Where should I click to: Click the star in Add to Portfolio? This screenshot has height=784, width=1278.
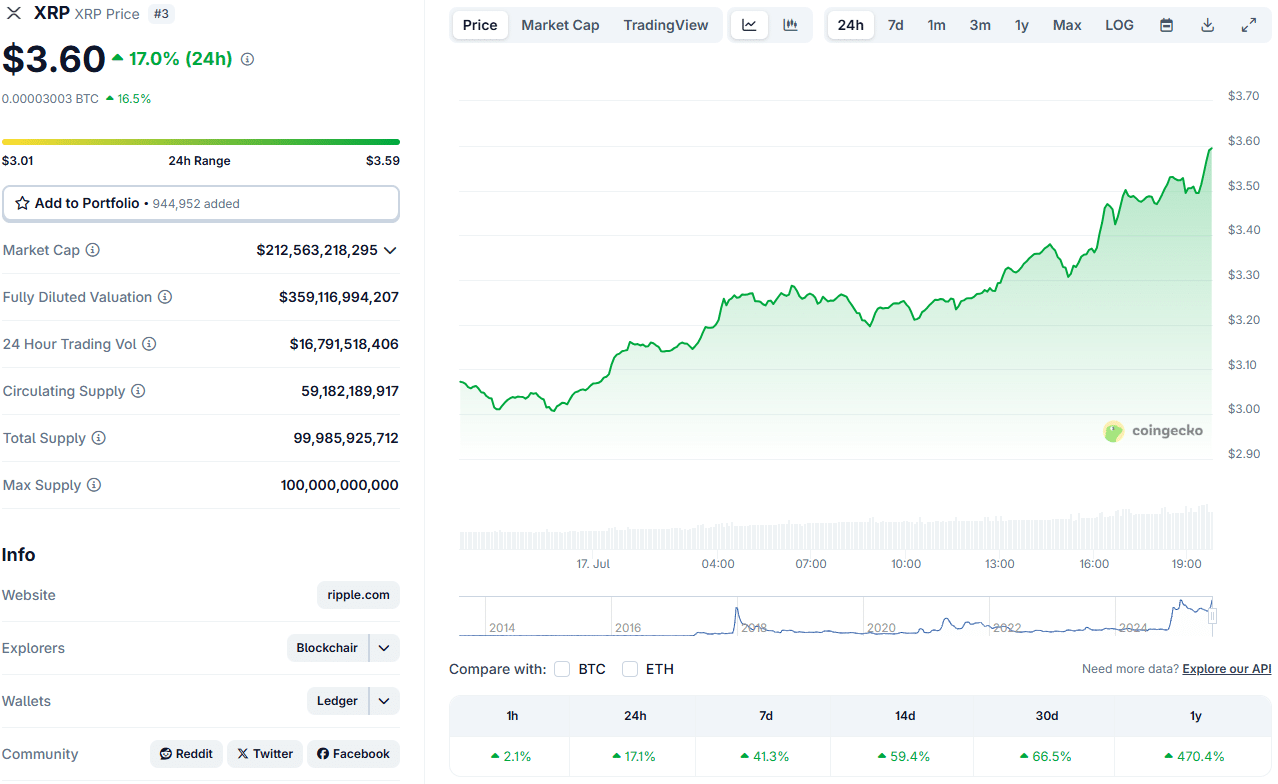click(x=21, y=203)
